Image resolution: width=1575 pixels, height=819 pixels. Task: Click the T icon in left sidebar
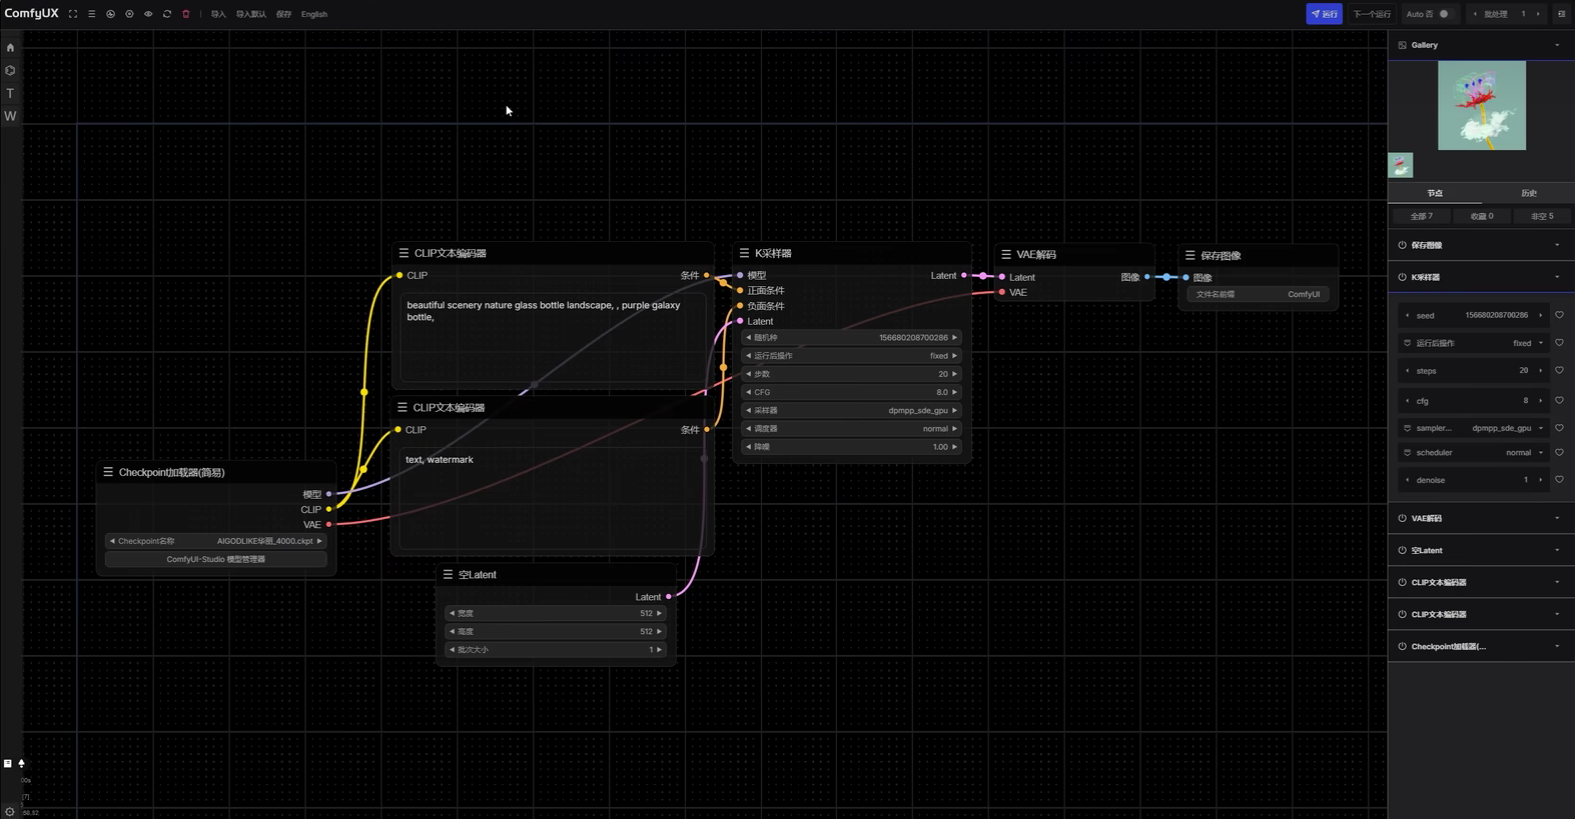coord(11,93)
